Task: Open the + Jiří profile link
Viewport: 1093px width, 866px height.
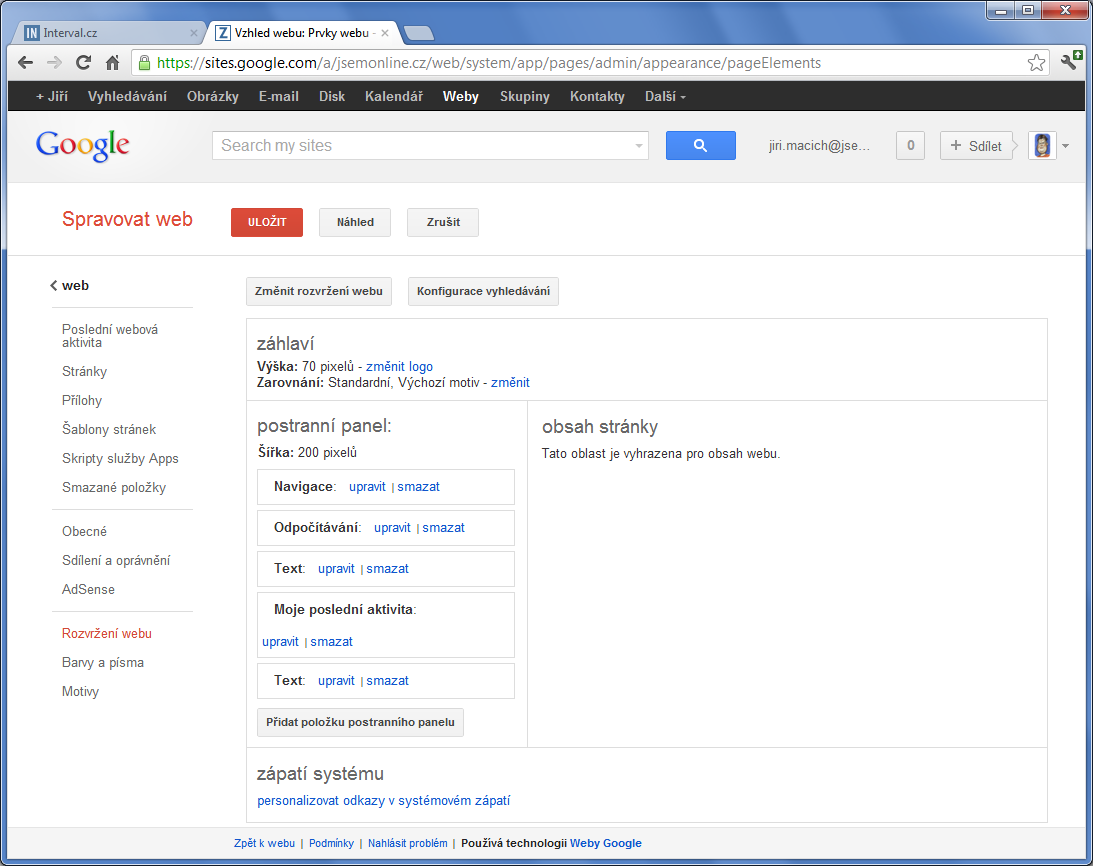Action: (x=52, y=97)
